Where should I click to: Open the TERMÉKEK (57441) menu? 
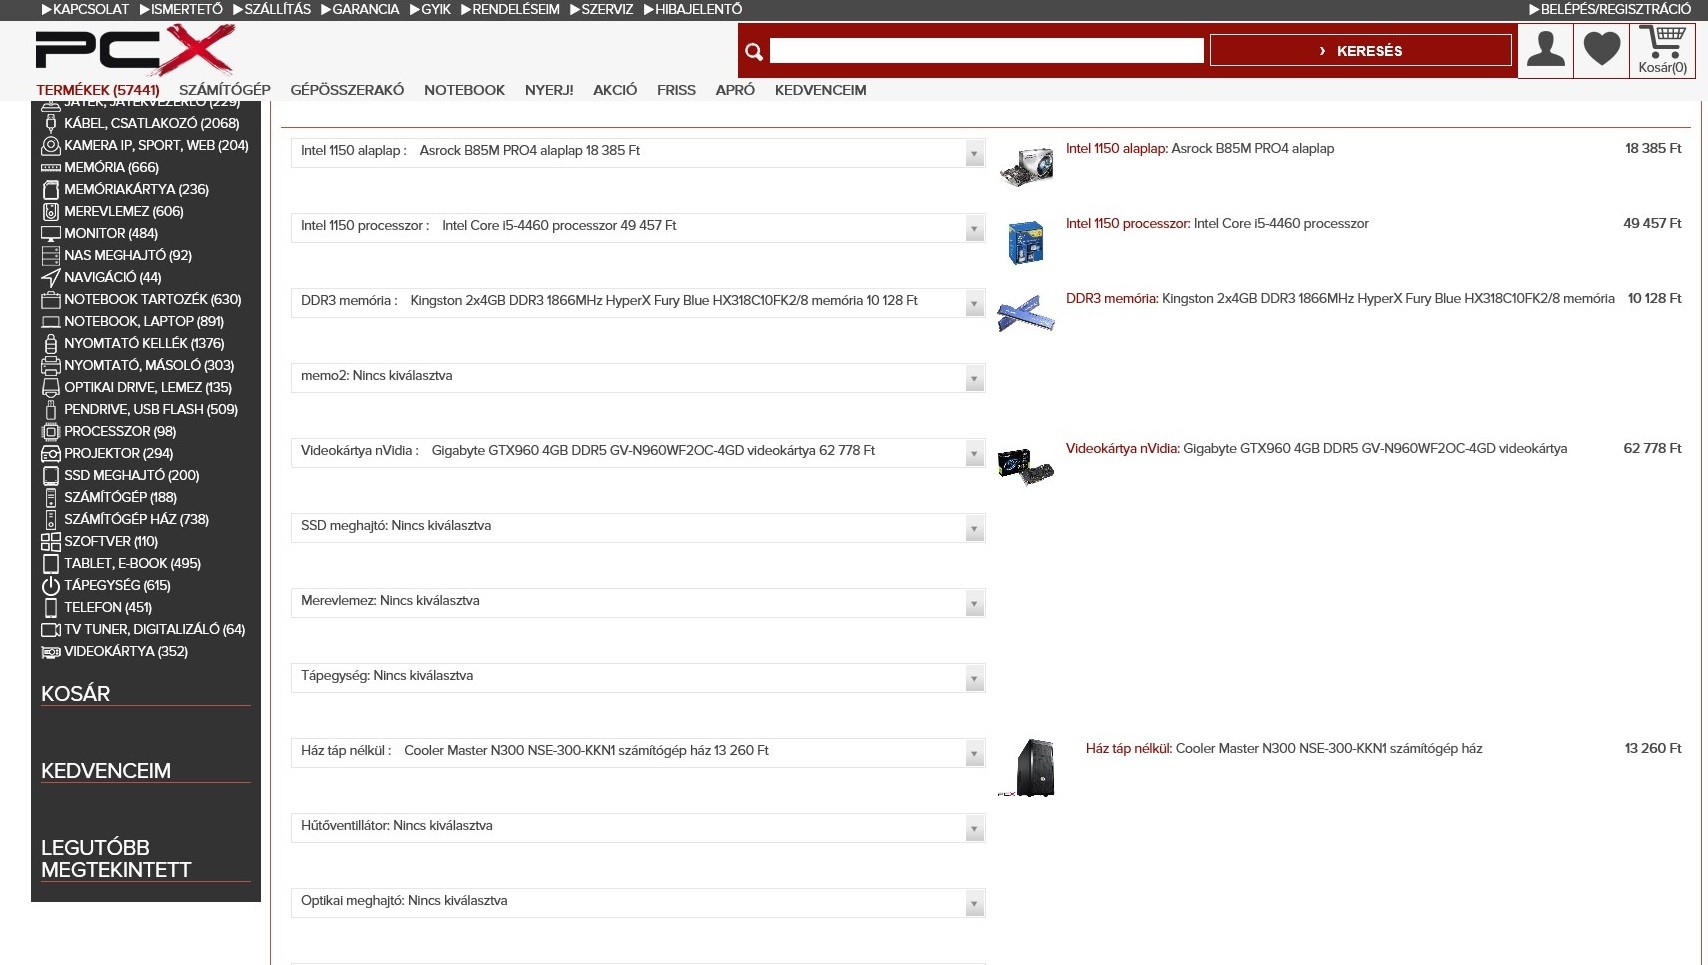coord(98,90)
